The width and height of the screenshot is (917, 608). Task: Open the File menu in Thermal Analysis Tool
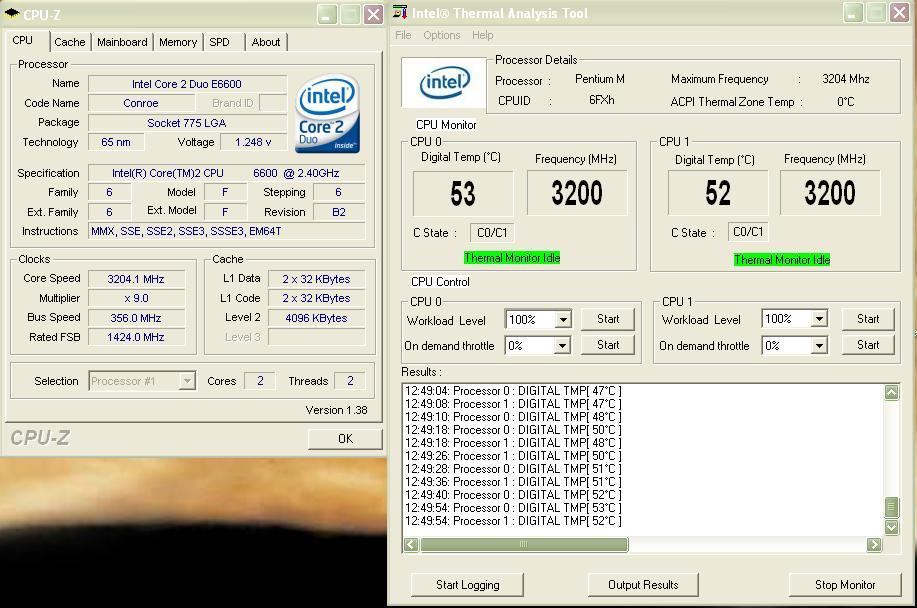tap(403, 35)
